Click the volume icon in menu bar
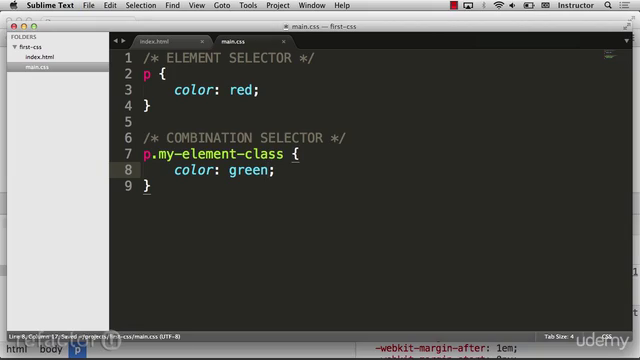The image size is (640, 360). point(512,5)
